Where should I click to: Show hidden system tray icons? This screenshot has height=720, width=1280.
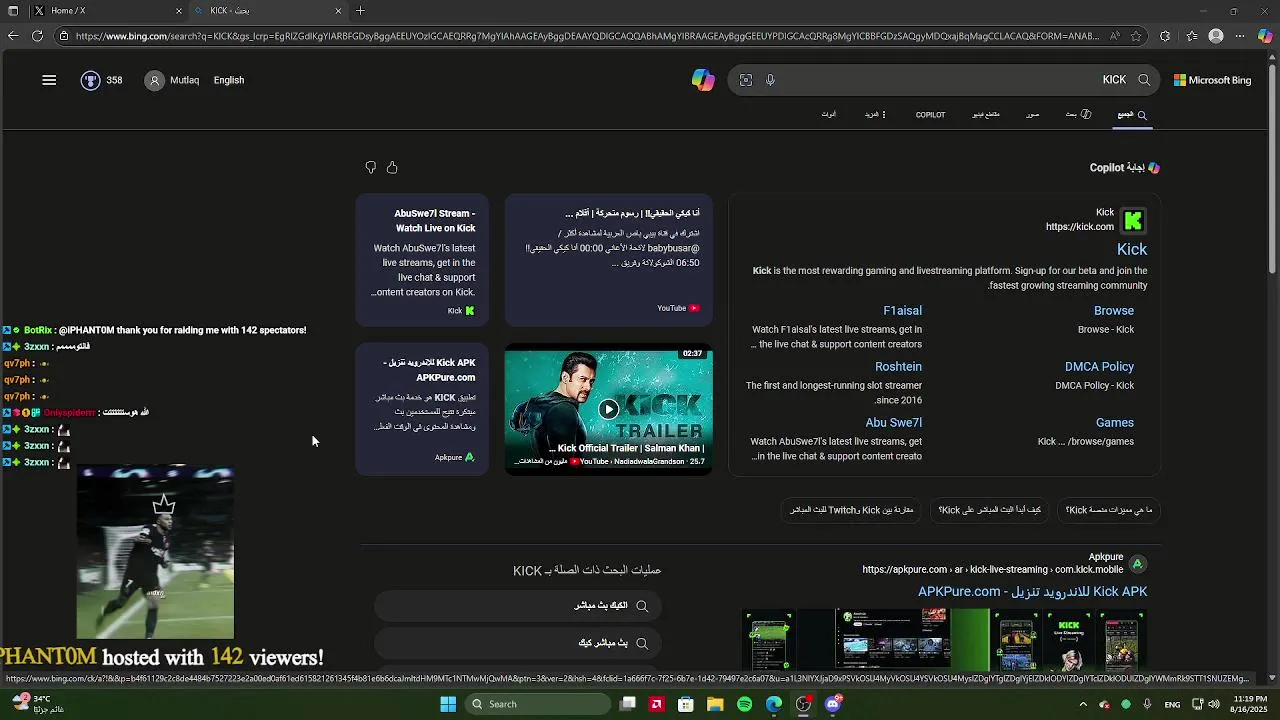coord(1083,704)
